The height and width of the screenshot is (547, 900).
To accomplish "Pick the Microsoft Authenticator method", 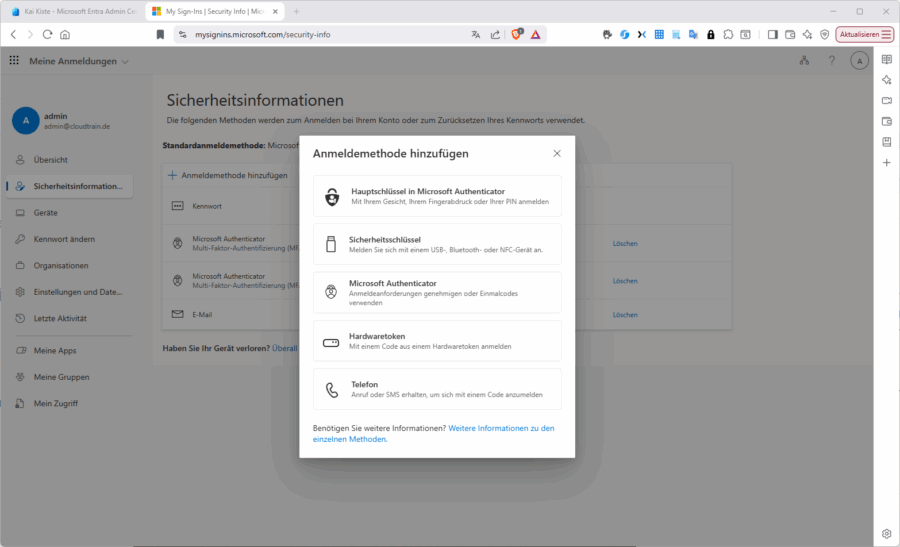I will (x=437, y=292).
